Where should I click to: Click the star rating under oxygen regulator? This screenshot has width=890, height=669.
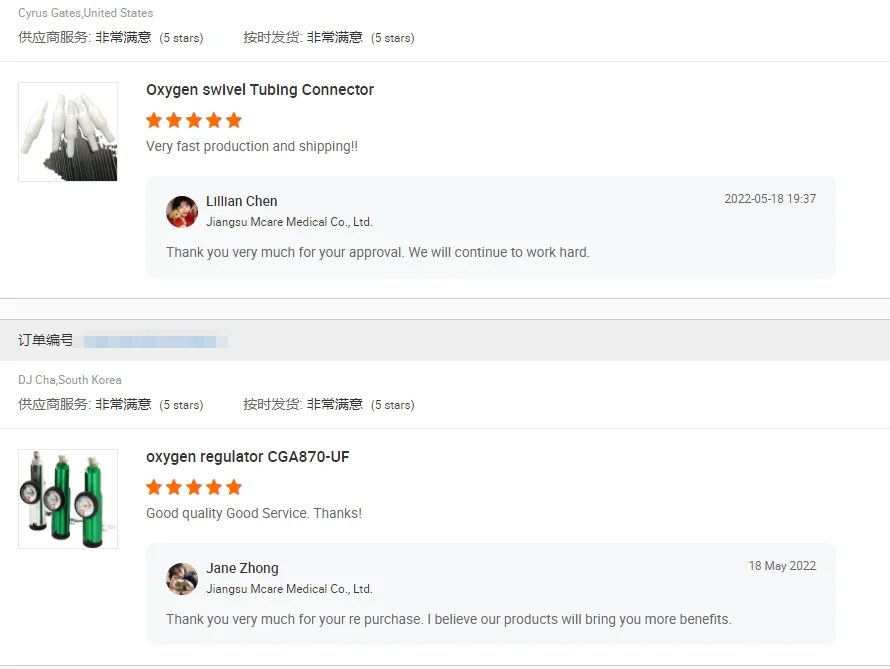194,487
